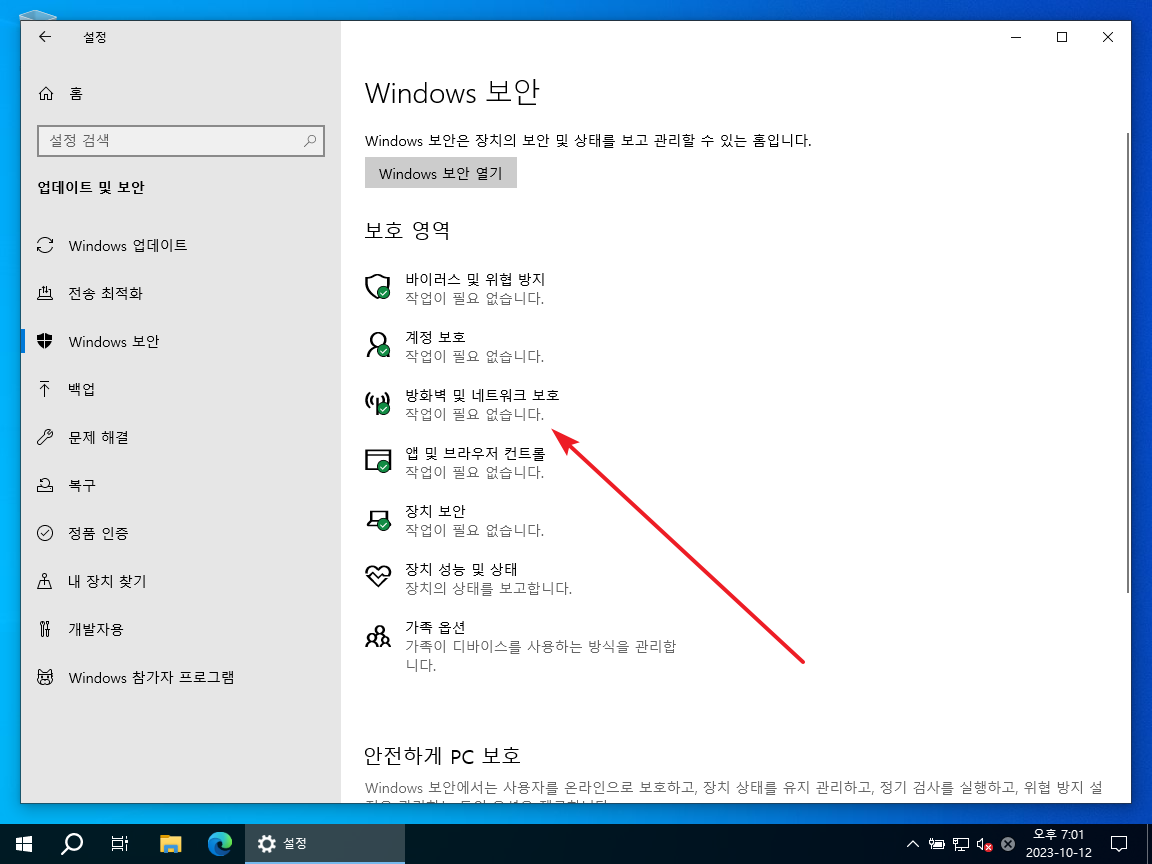Screen dimensions: 1152x864
Task: Click the muted volume tray icon
Action: pyautogui.click(x=984, y=844)
